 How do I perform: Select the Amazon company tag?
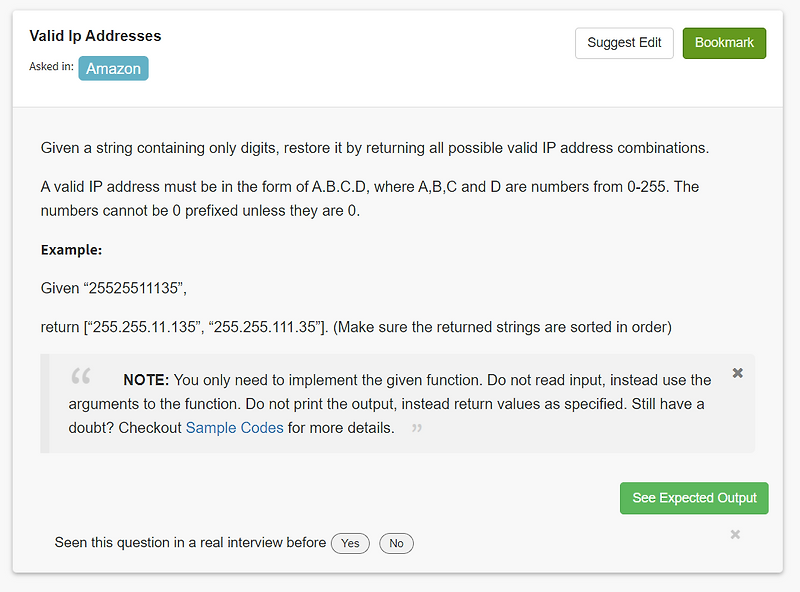click(x=113, y=68)
